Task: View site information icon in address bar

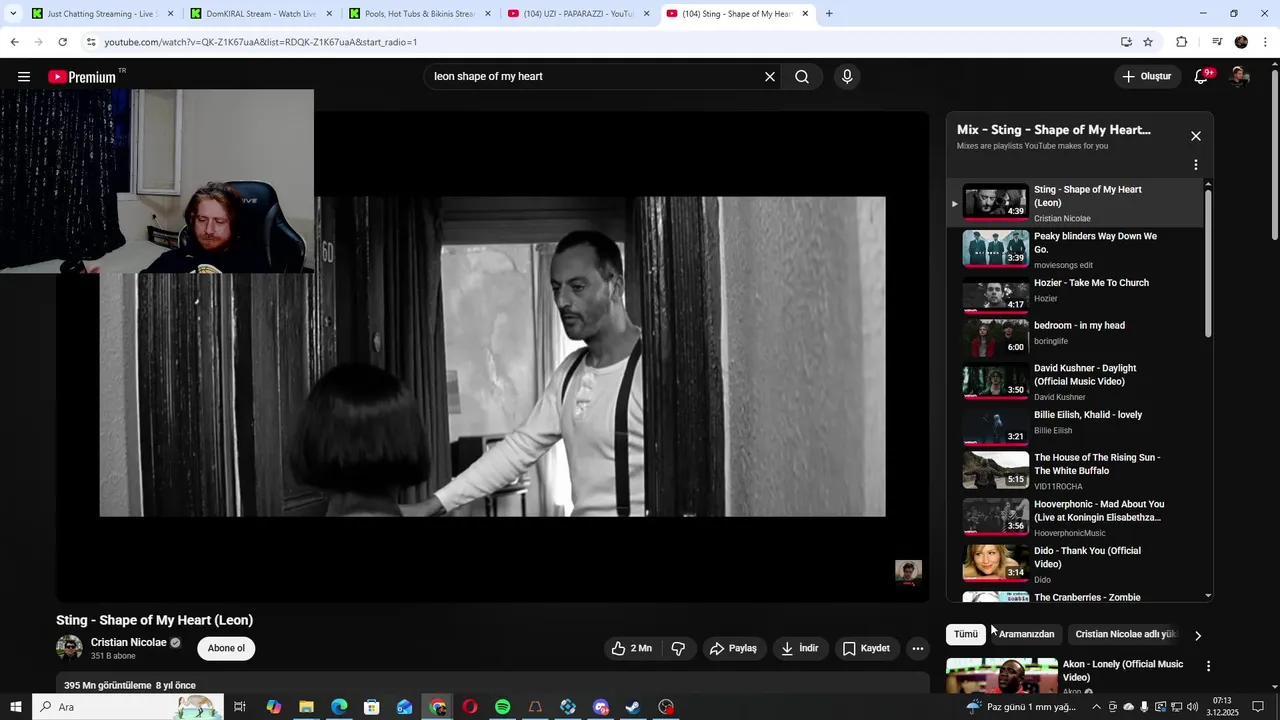Action: 91,42
